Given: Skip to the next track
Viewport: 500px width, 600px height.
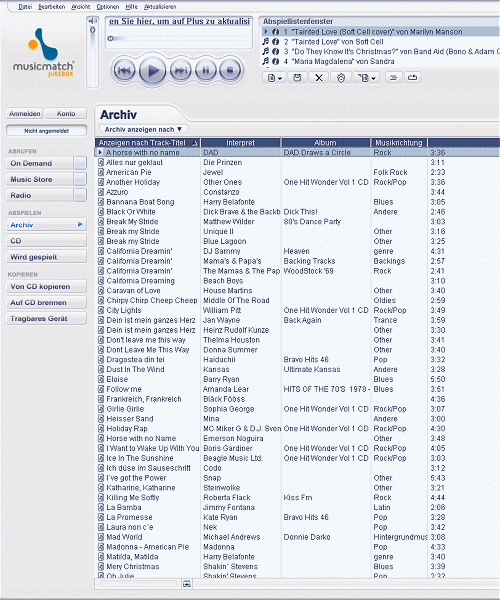Looking at the screenshot, I should point(181,70).
